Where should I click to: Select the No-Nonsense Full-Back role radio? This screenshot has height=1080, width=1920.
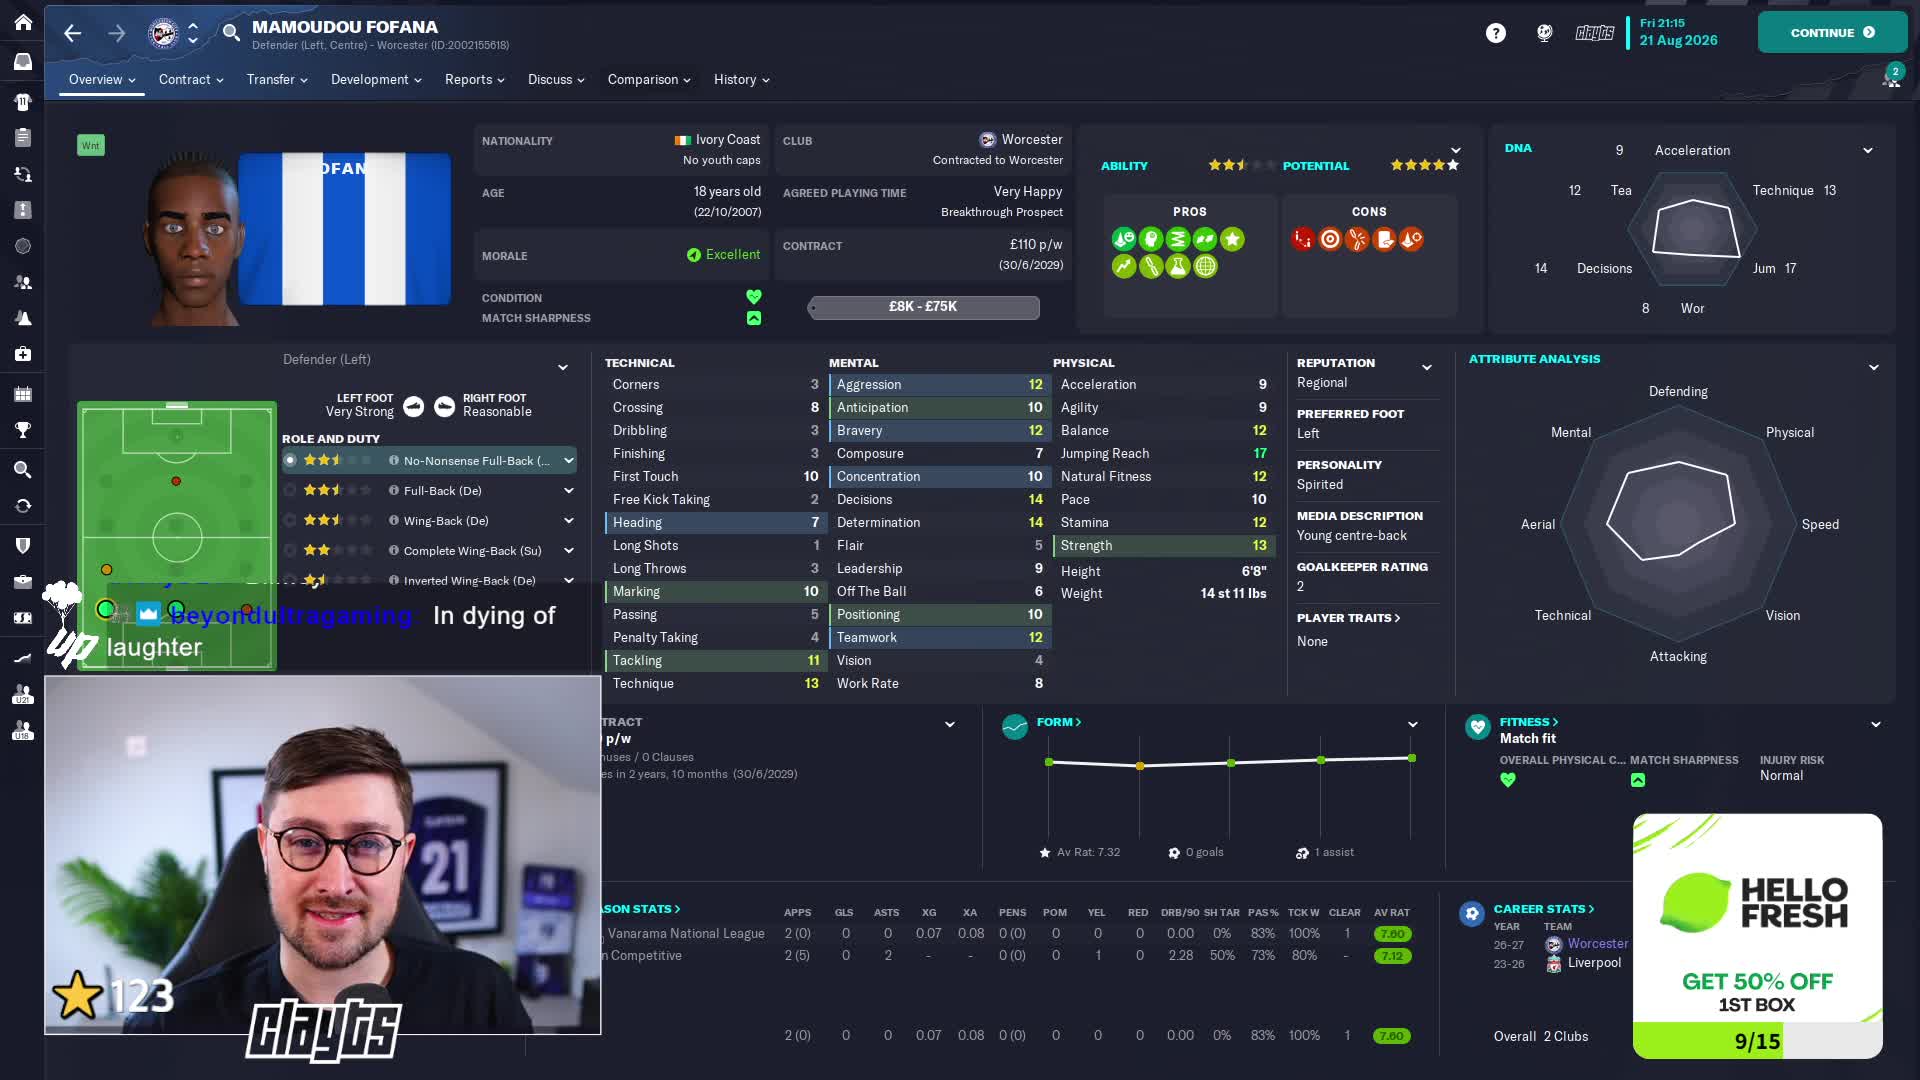click(x=290, y=460)
